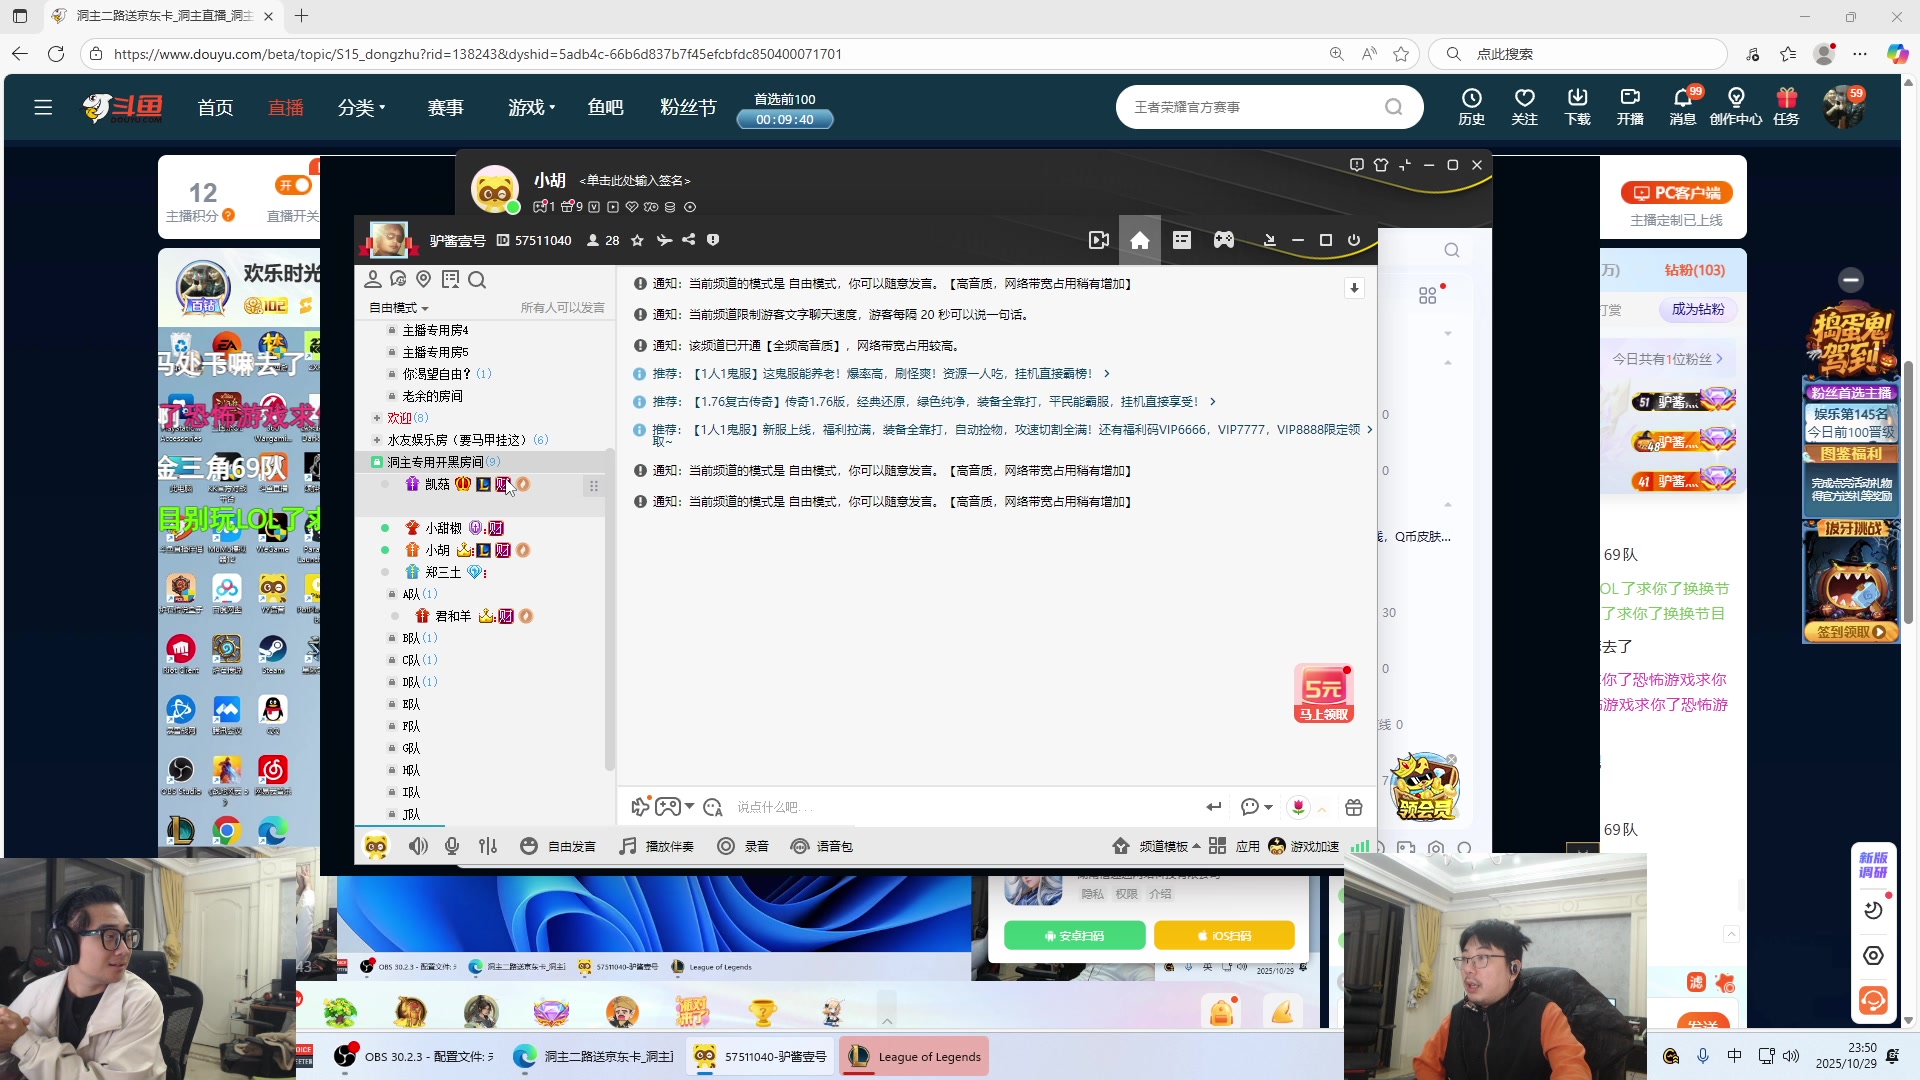Viewport: 1920px width, 1080px height.
Task: Open the 自由模式 mode dropdown
Action: click(398, 308)
